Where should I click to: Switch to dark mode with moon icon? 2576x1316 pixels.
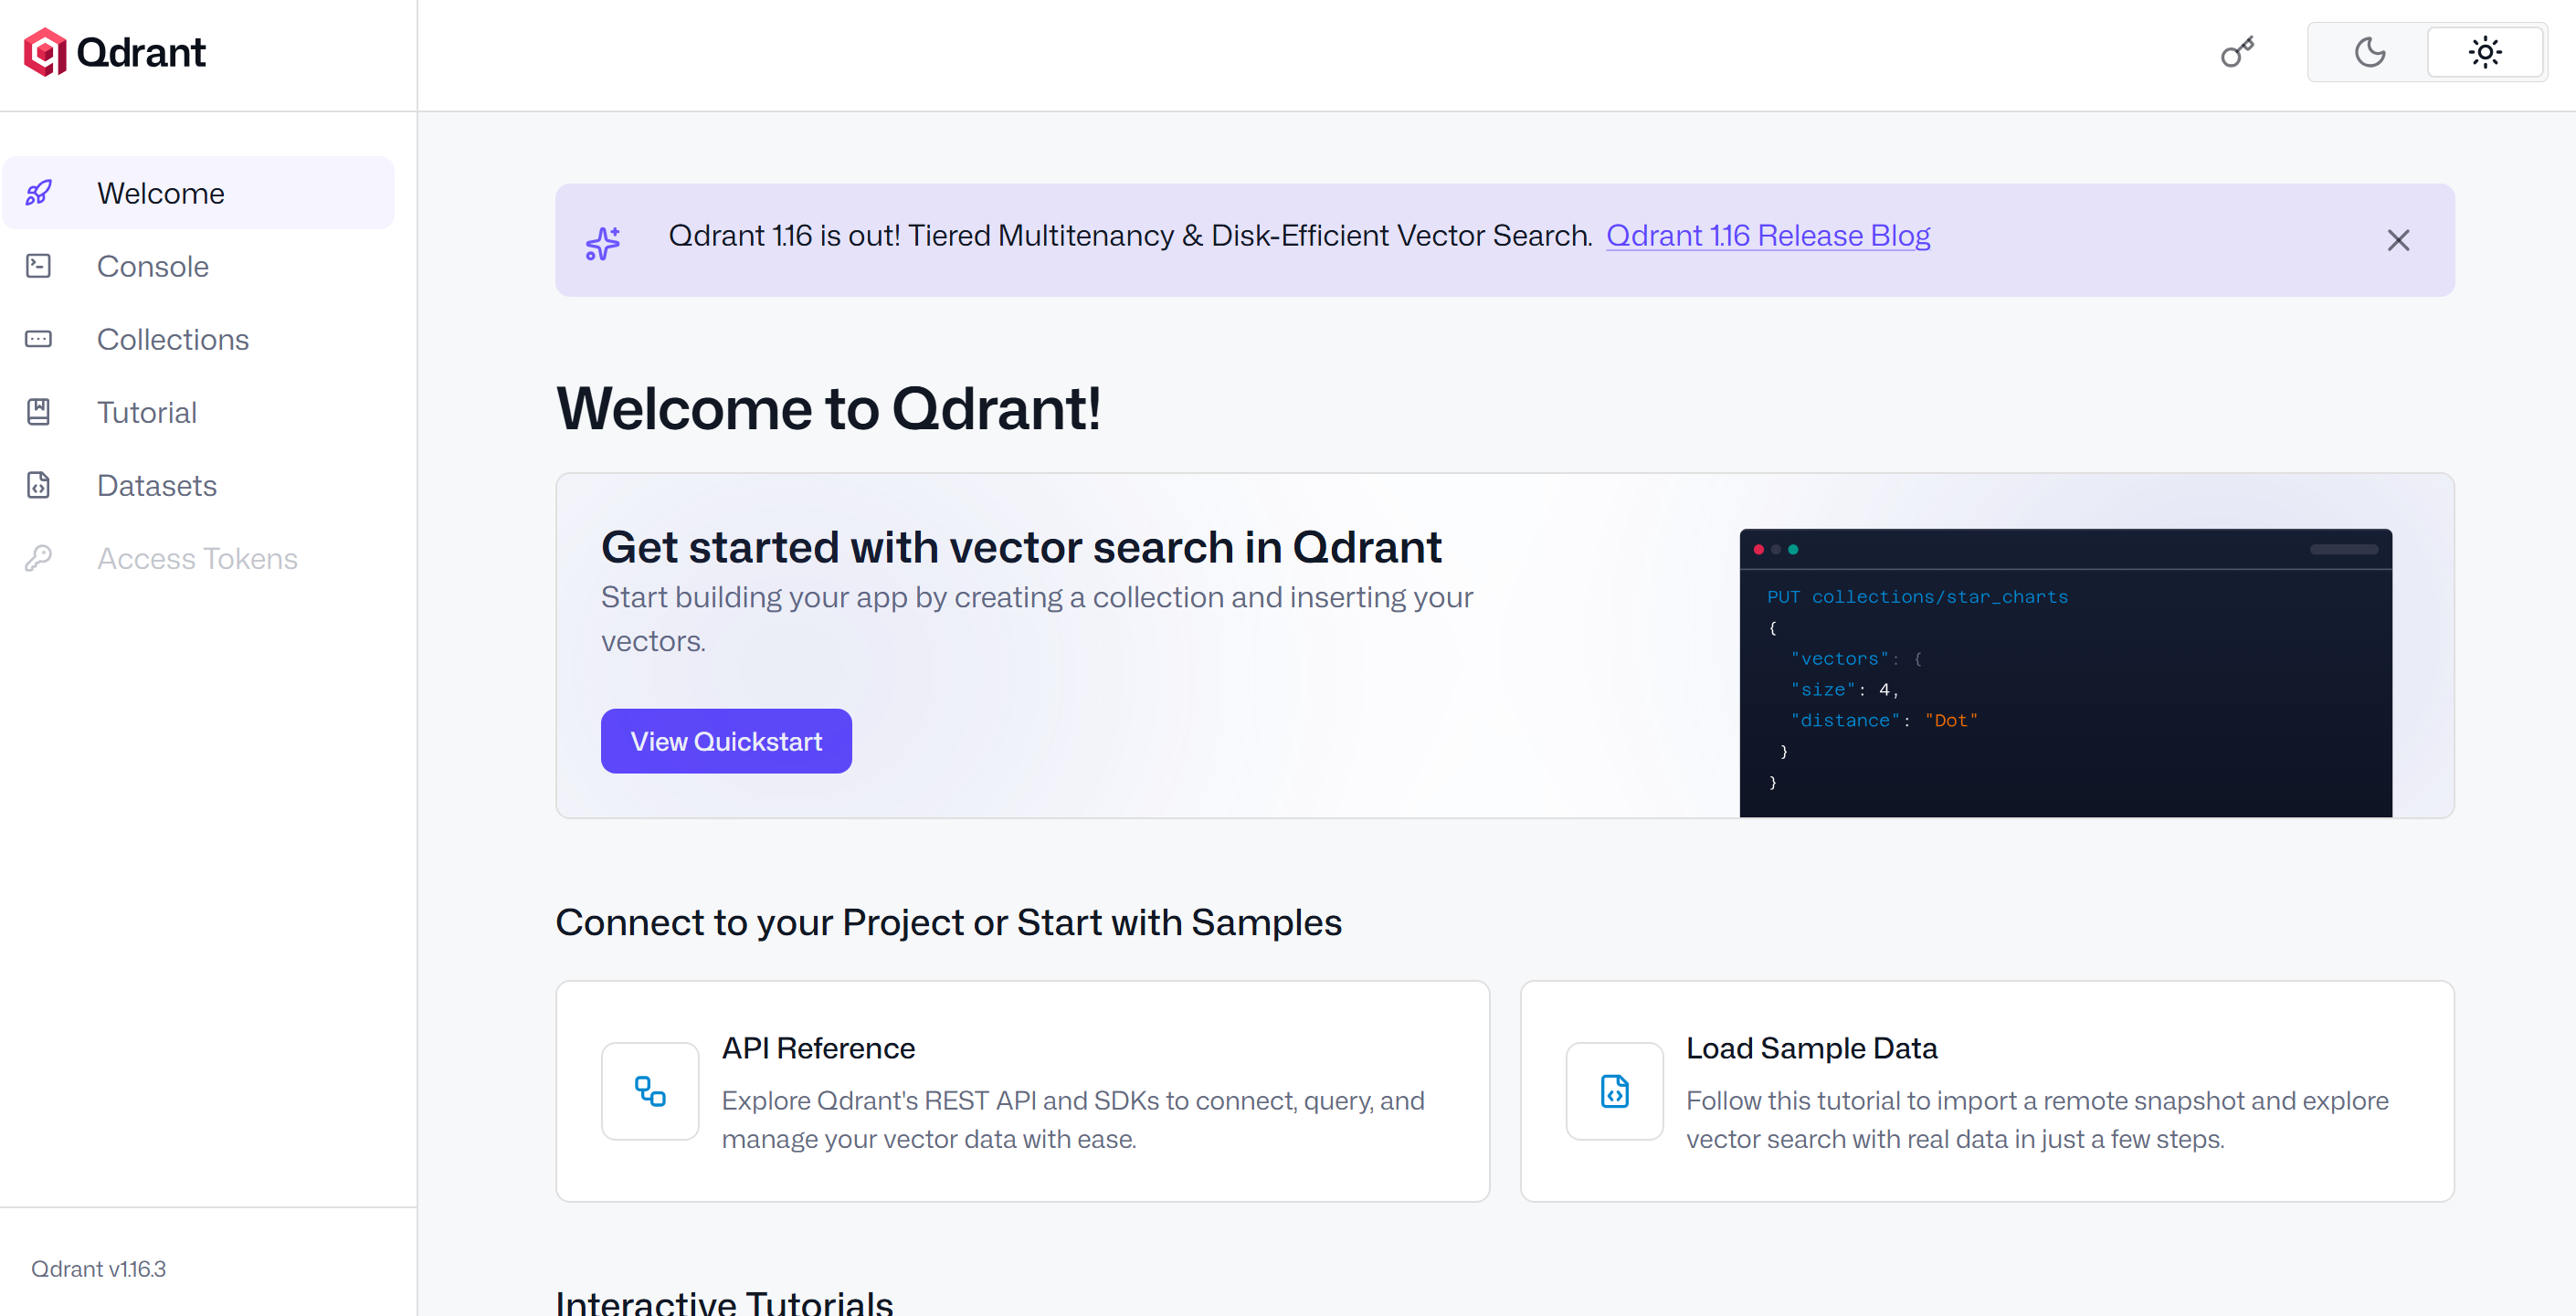pos(2369,52)
